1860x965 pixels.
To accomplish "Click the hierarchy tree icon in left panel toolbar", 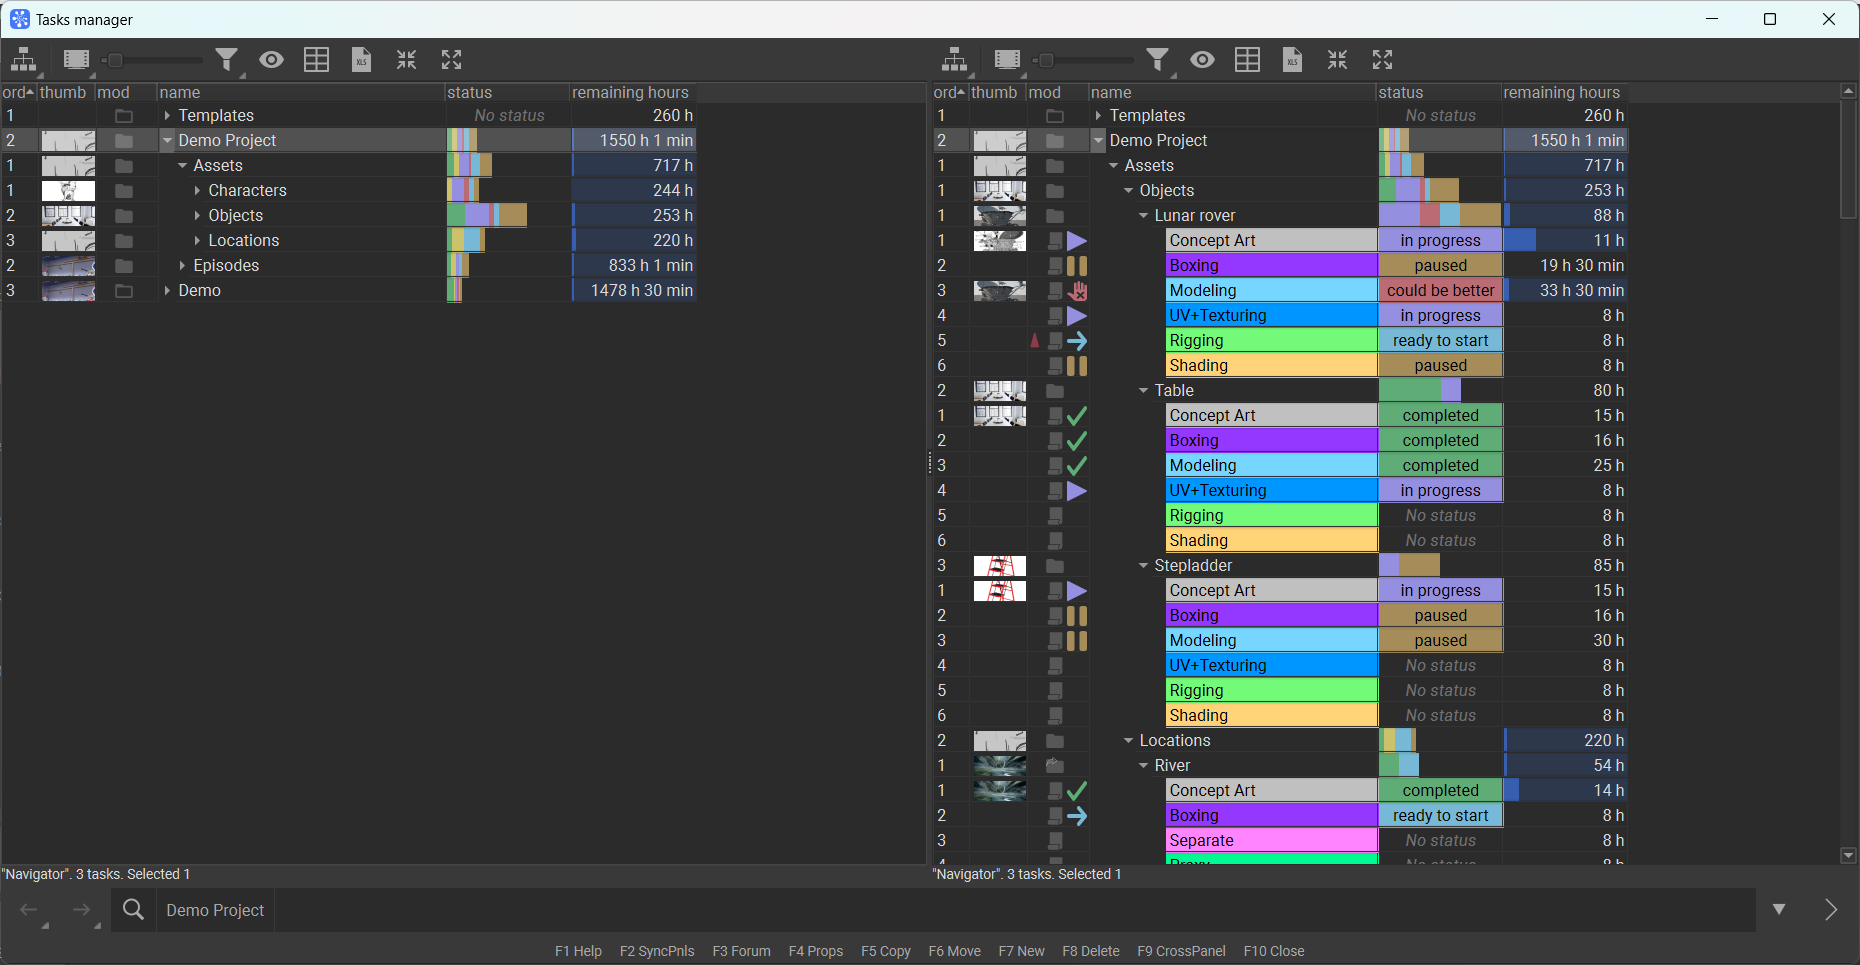I will [23, 60].
